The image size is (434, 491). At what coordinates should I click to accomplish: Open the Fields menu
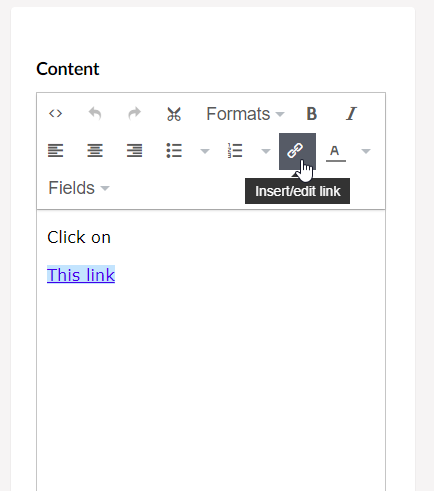pyautogui.click(x=79, y=188)
